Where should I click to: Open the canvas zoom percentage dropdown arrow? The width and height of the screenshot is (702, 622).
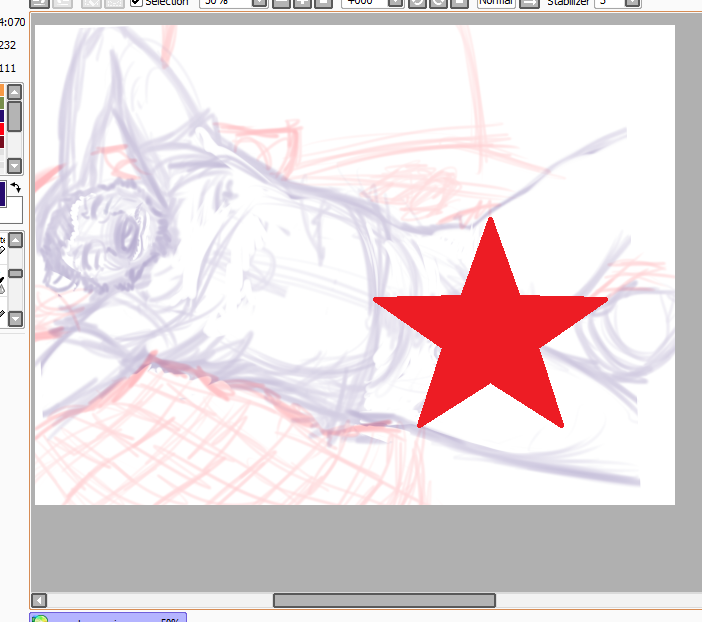(259, 3)
